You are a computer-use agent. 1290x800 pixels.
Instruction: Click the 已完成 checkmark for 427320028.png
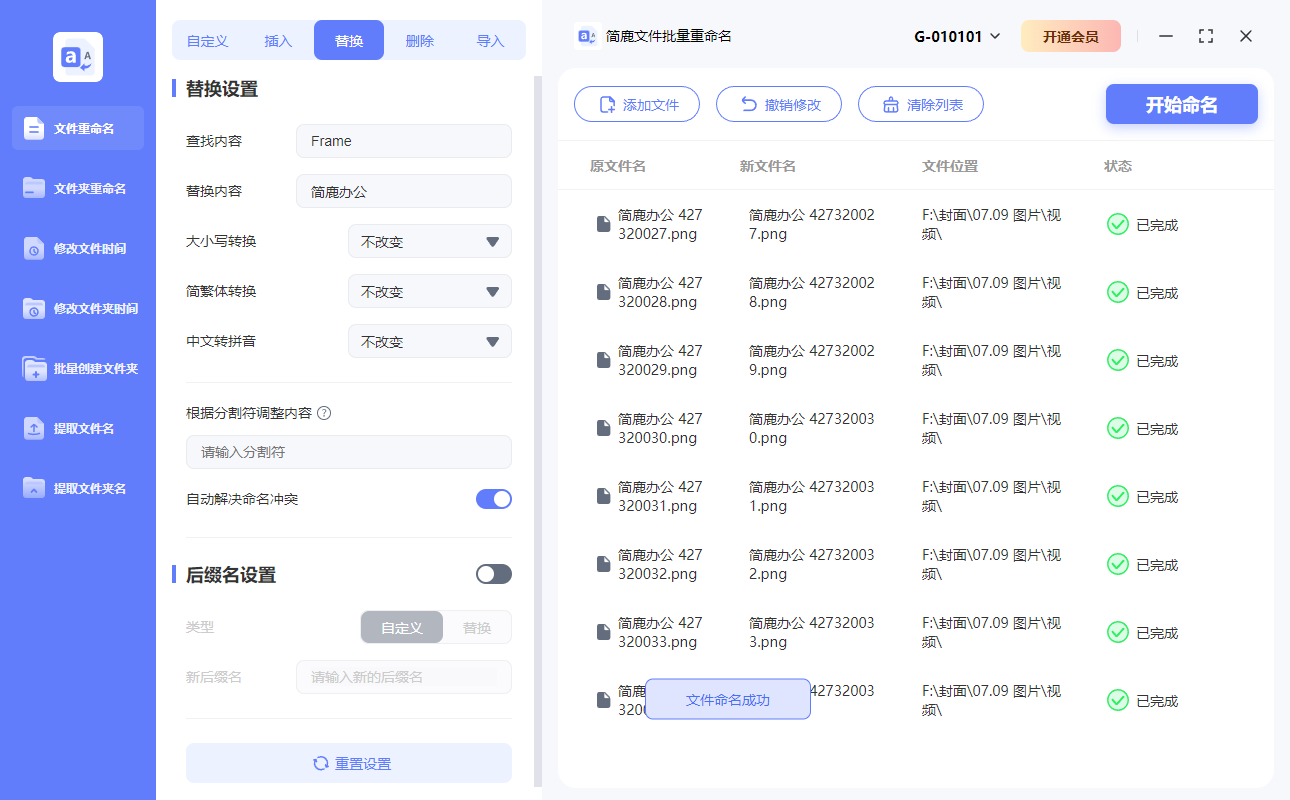click(x=1118, y=292)
